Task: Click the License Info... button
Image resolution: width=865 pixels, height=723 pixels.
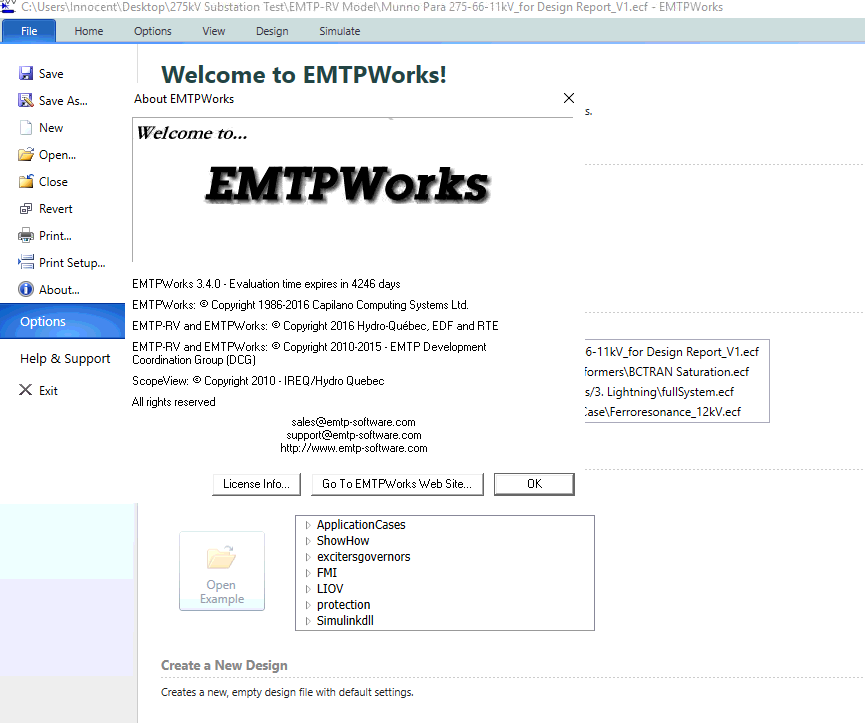Action: [x=257, y=484]
